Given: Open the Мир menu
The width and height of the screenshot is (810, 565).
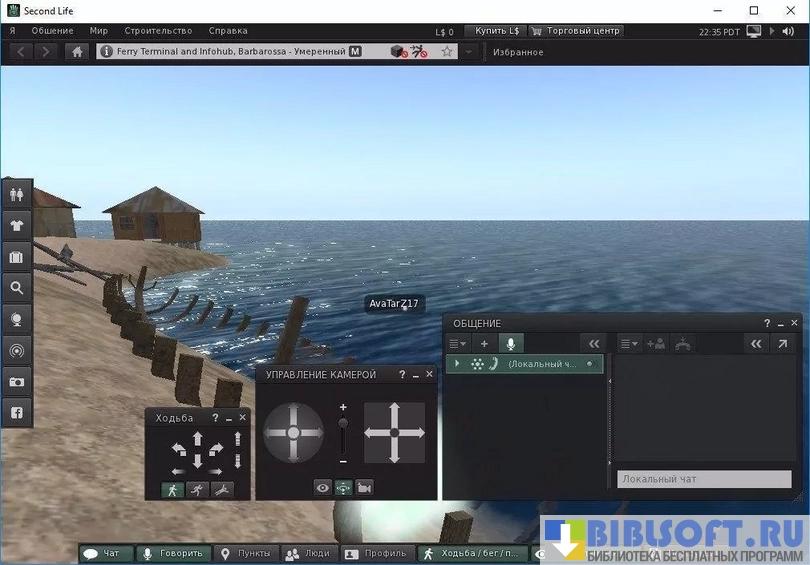Looking at the screenshot, I should 99,31.
